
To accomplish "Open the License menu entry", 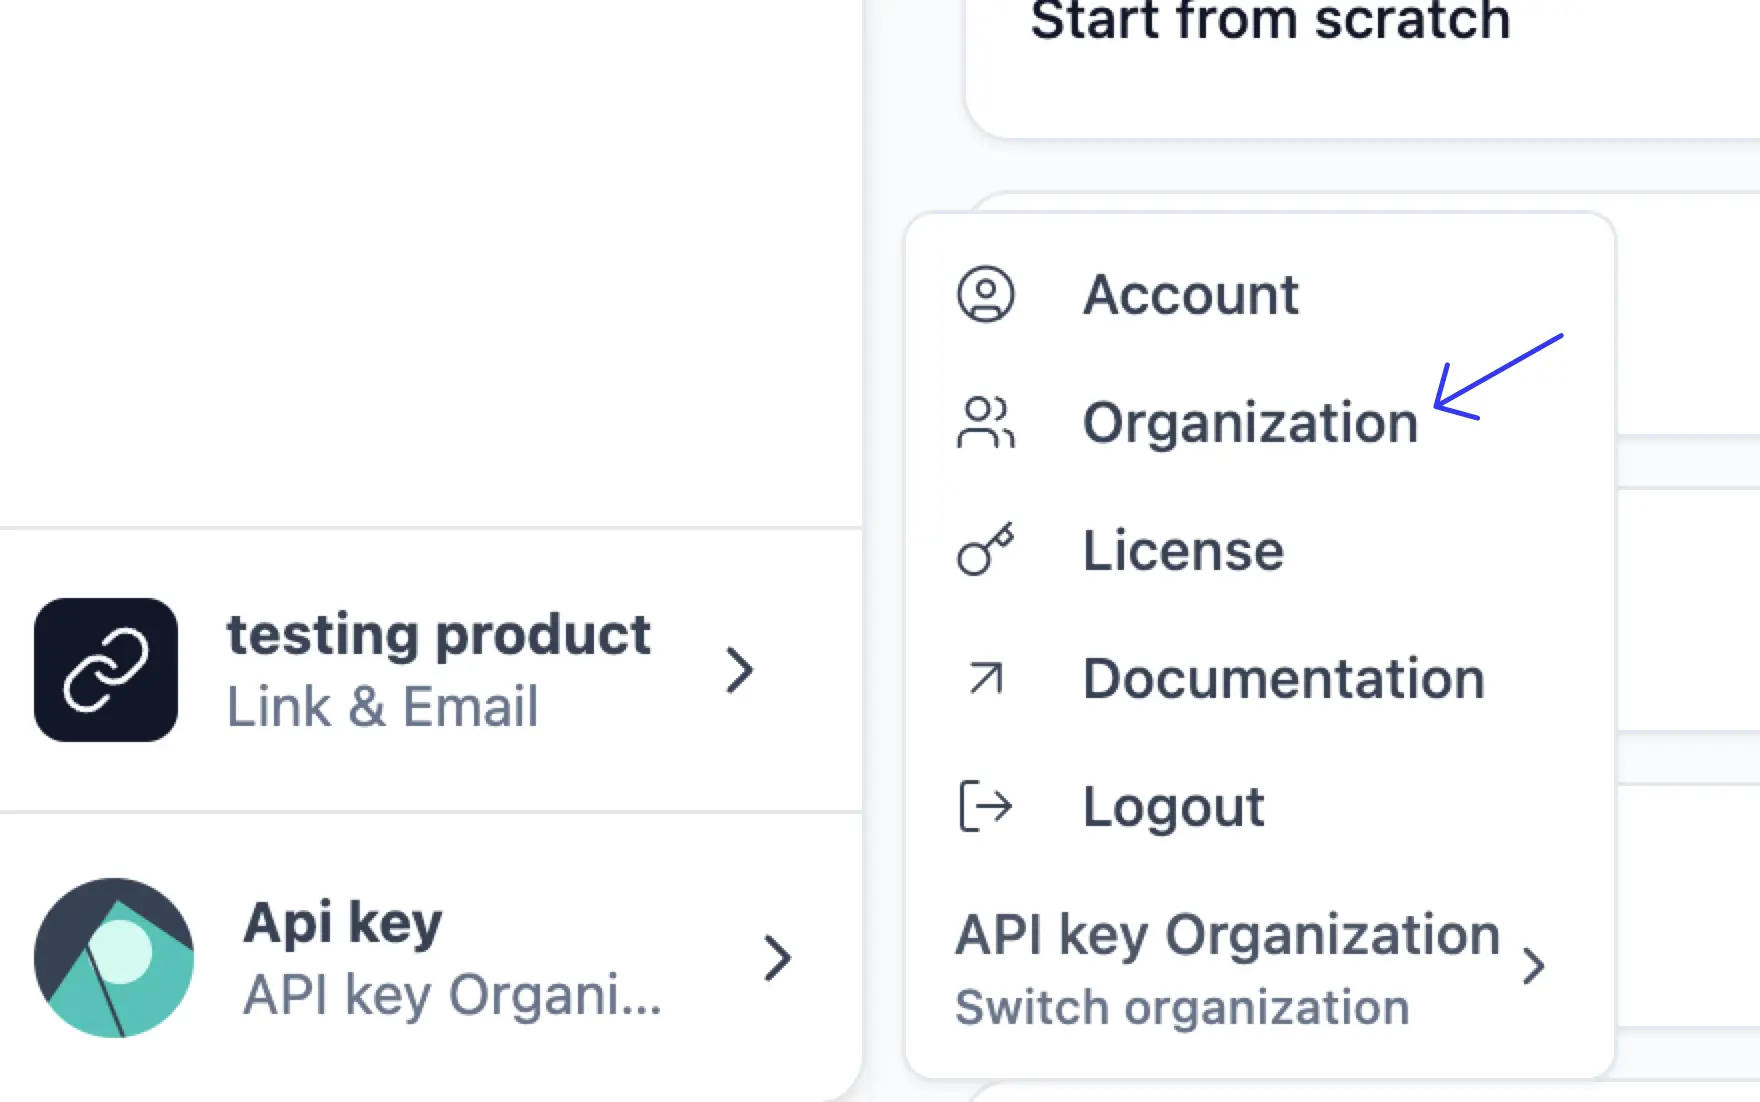I will 1183,550.
